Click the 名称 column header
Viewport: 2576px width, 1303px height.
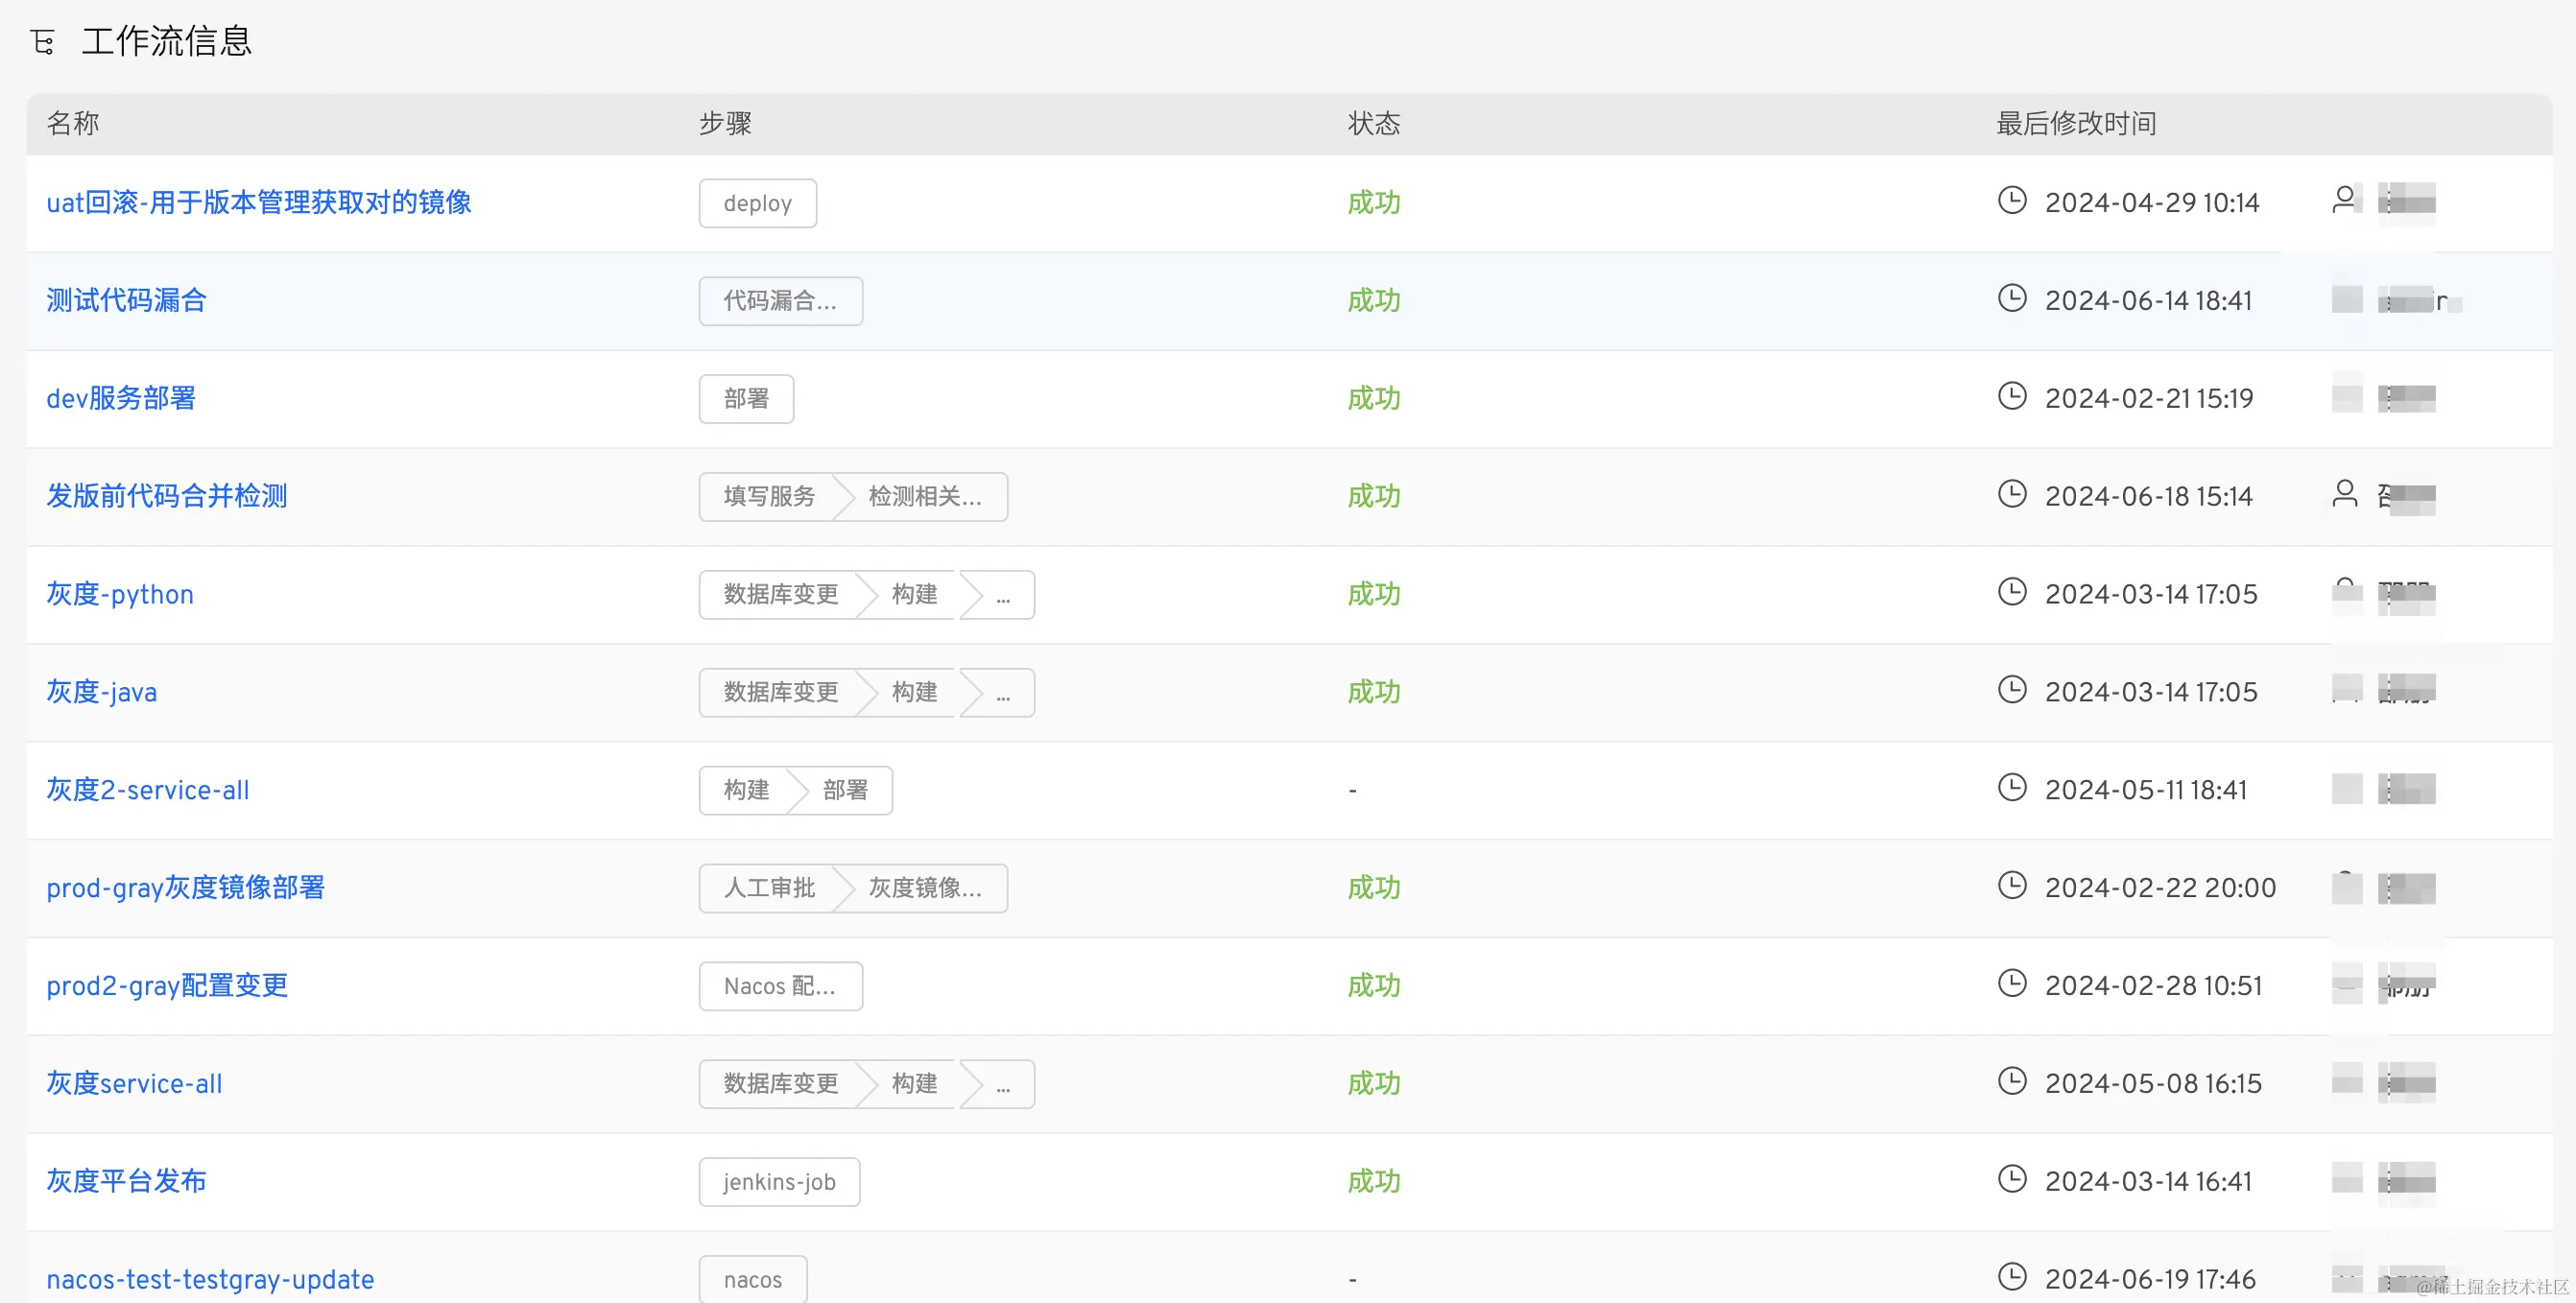[73, 124]
